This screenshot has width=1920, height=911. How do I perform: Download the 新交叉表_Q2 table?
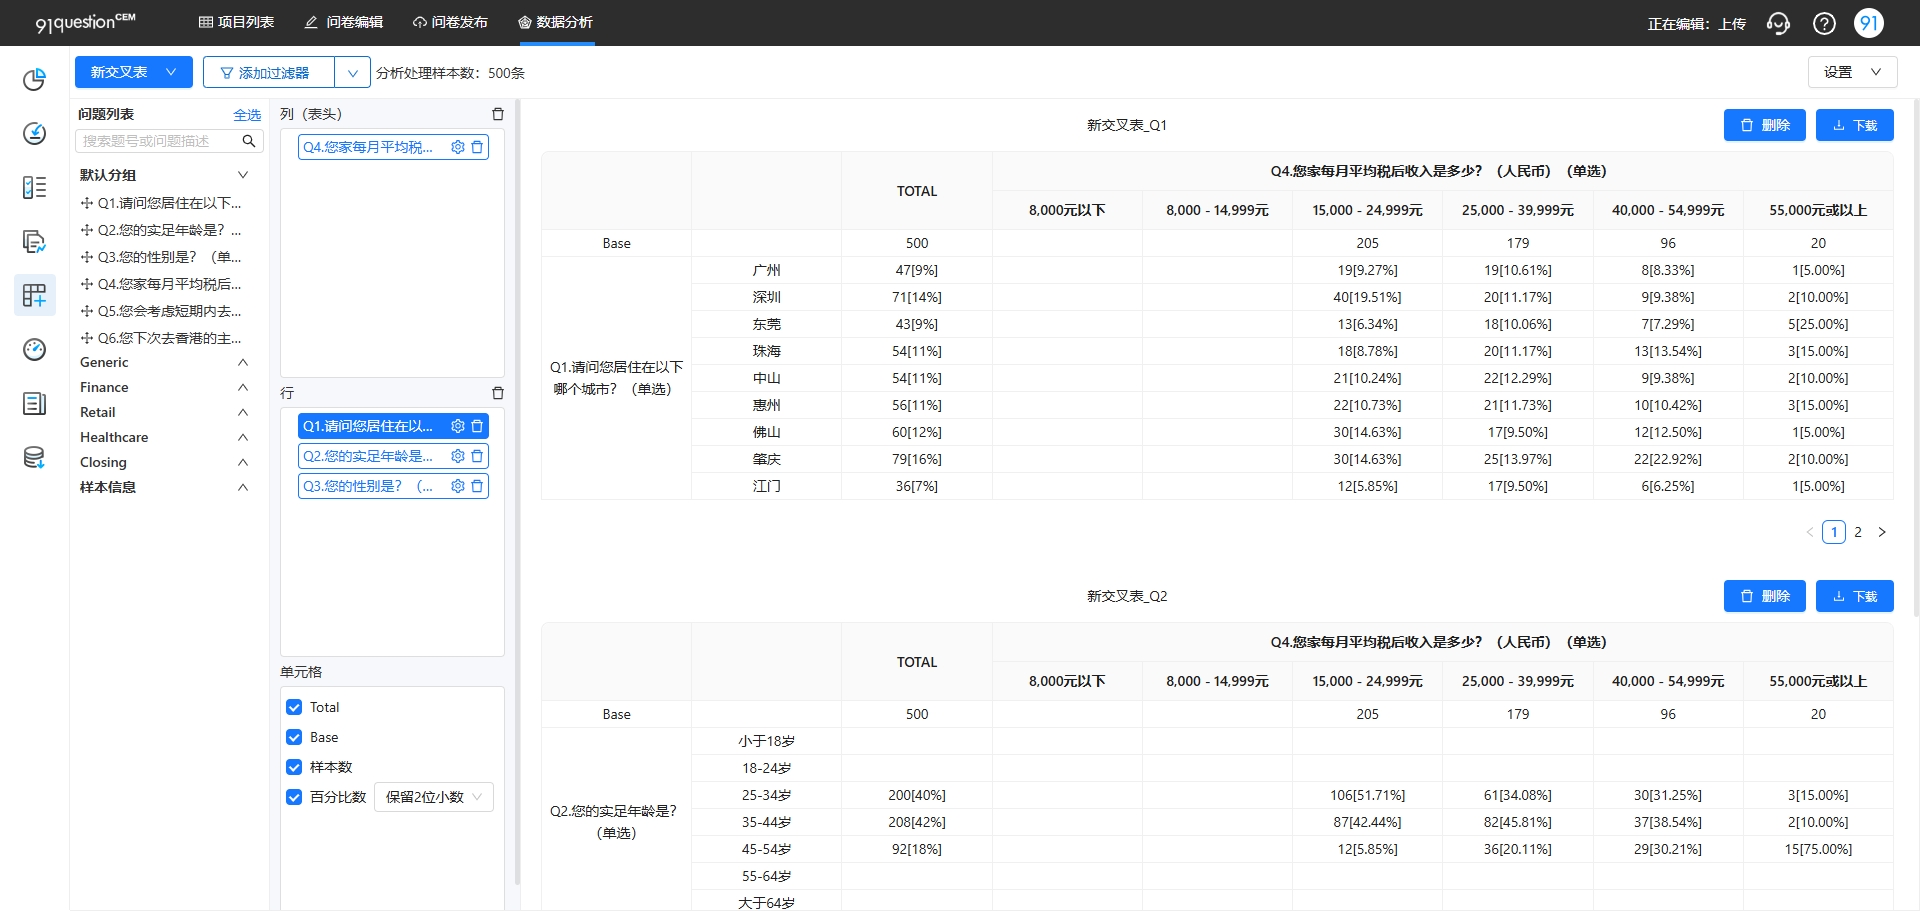(1855, 596)
